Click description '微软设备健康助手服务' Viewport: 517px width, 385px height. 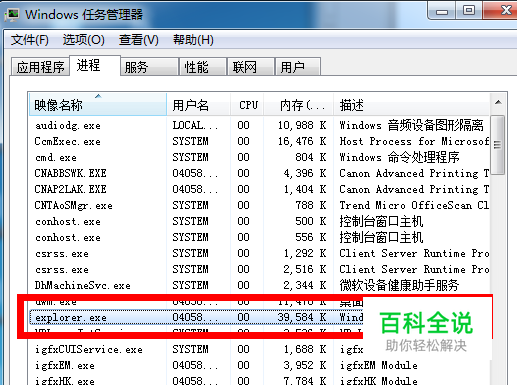coord(399,285)
